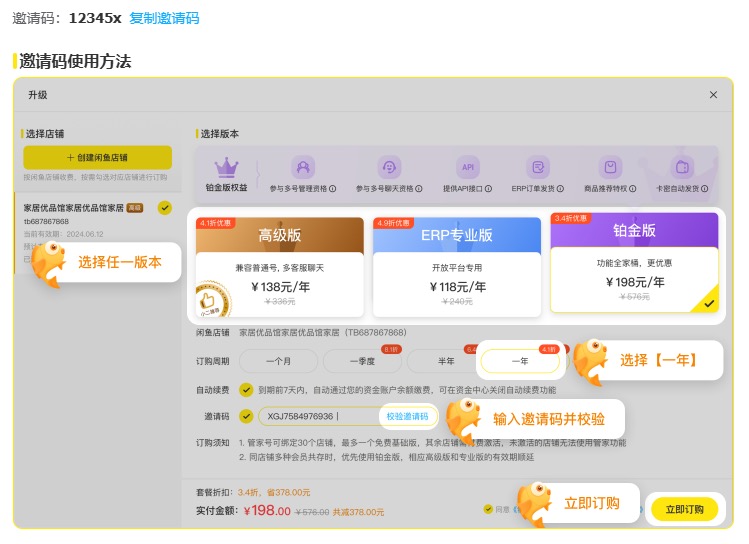Viewport: 749px width, 544px height.
Task: Select the 高级版 plan card
Action: [x=279, y=267]
